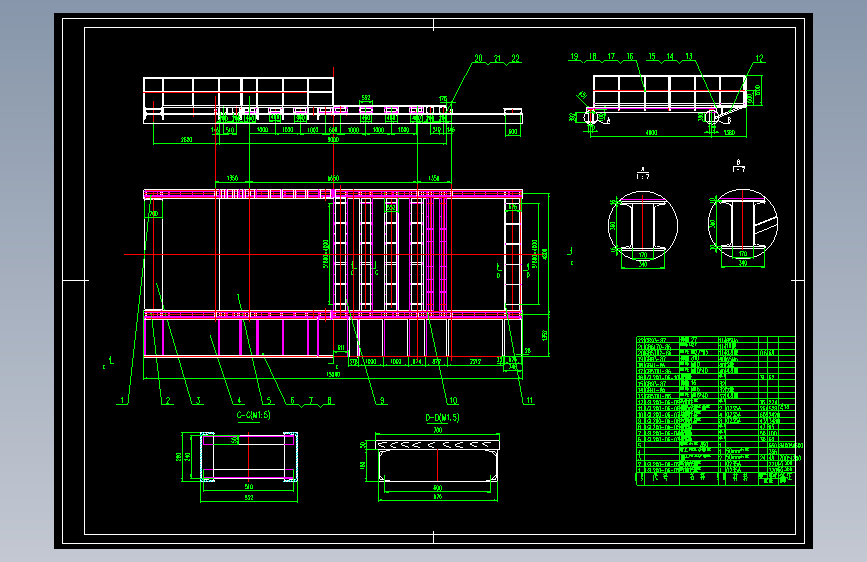Screen dimensions: 867x562
Task: Click the "400" dimension in D-D section
Action: pyautogui.click(x=437, y=488)
